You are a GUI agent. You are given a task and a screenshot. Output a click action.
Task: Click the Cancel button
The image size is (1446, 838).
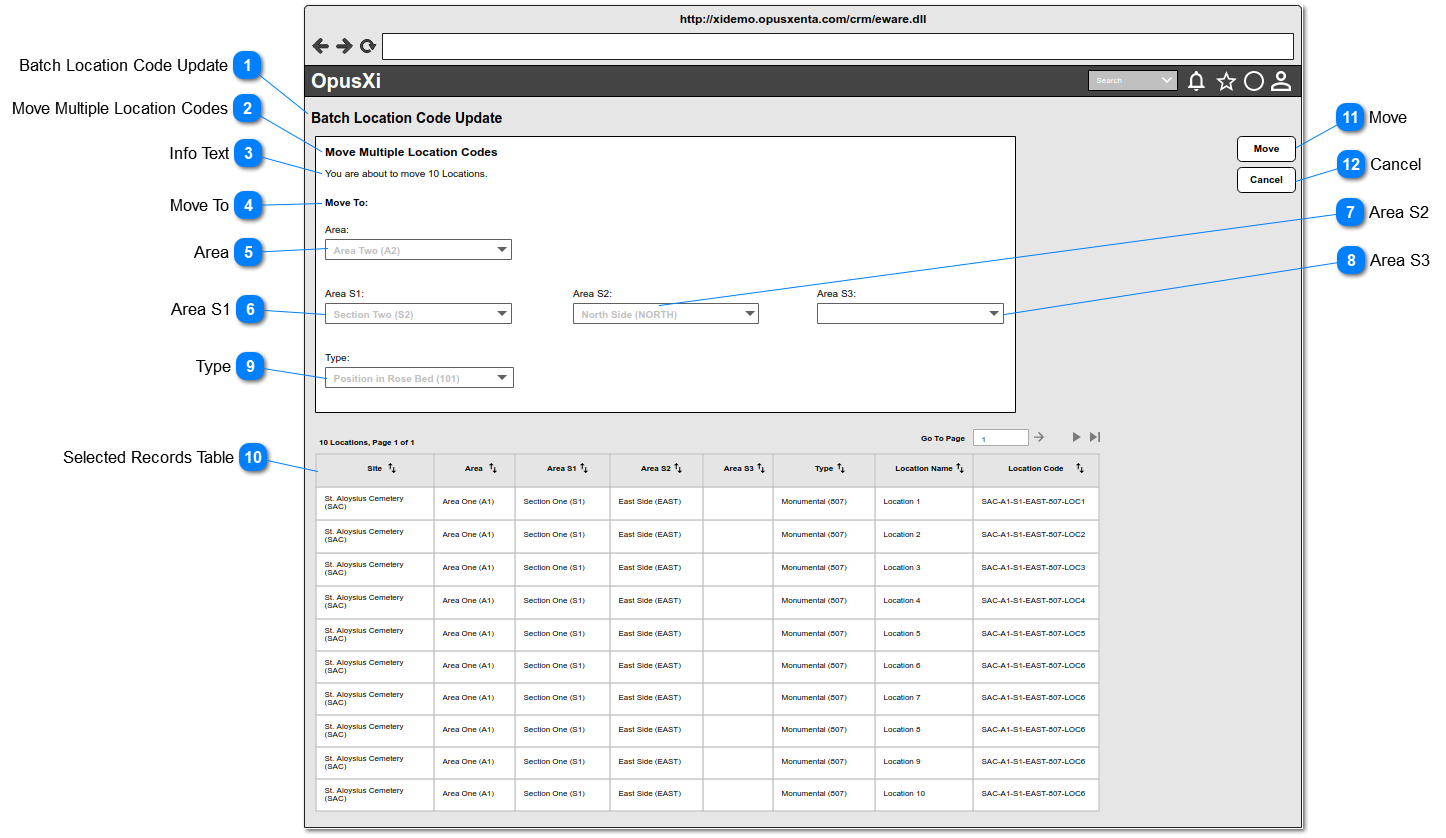(1266, 180)
